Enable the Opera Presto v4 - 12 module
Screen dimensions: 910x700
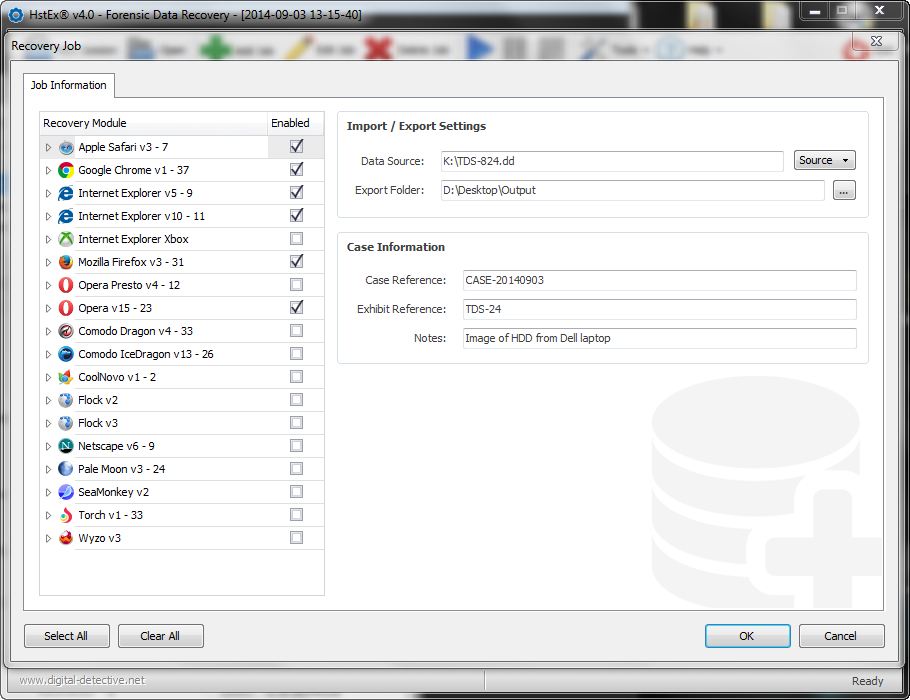(297, 284)
